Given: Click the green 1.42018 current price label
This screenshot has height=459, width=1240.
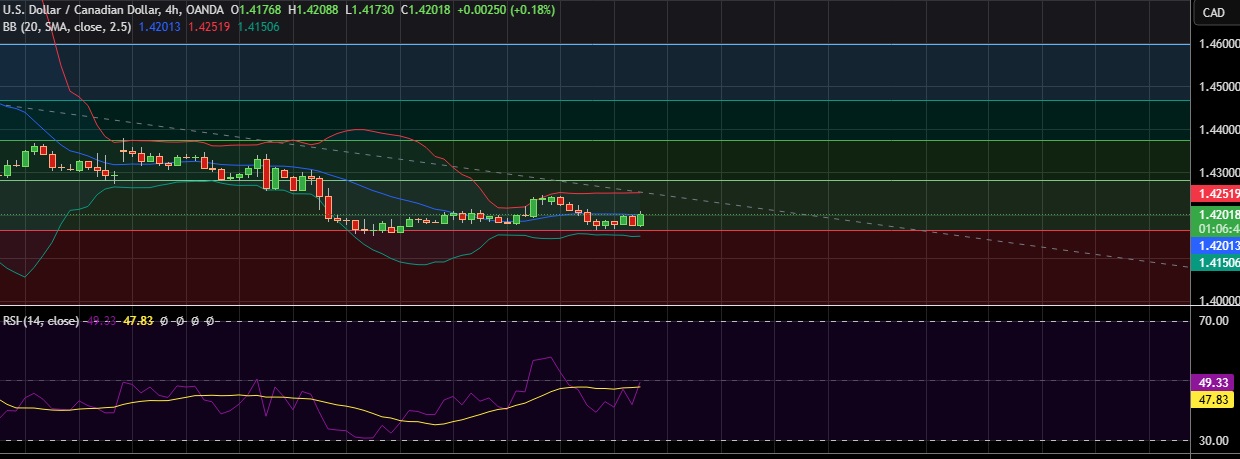Looking at the screenshot, I should point(1214,214).
